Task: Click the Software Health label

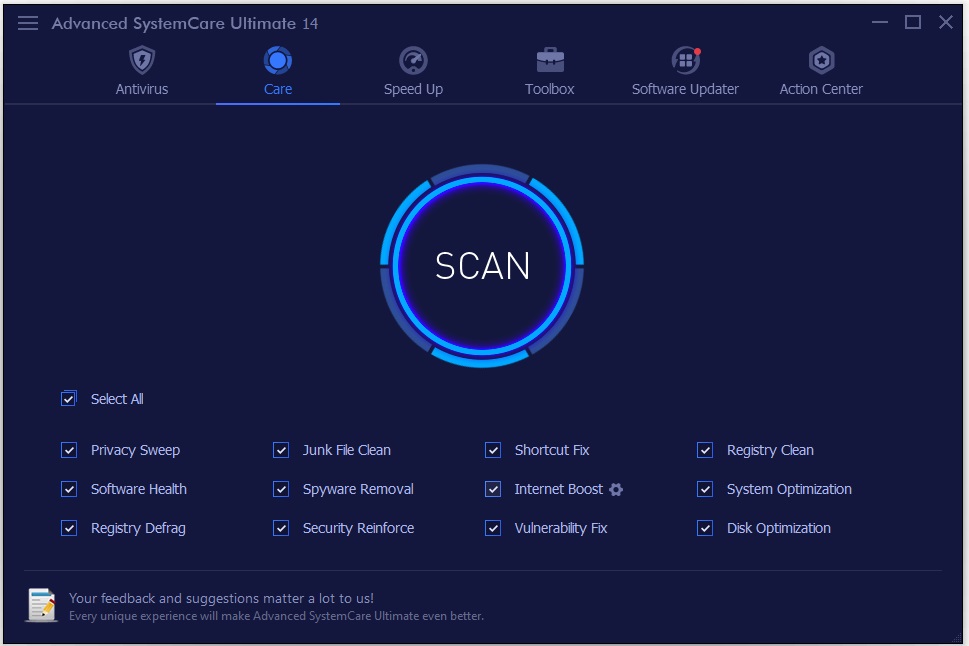Action: (x=138, y=489)
